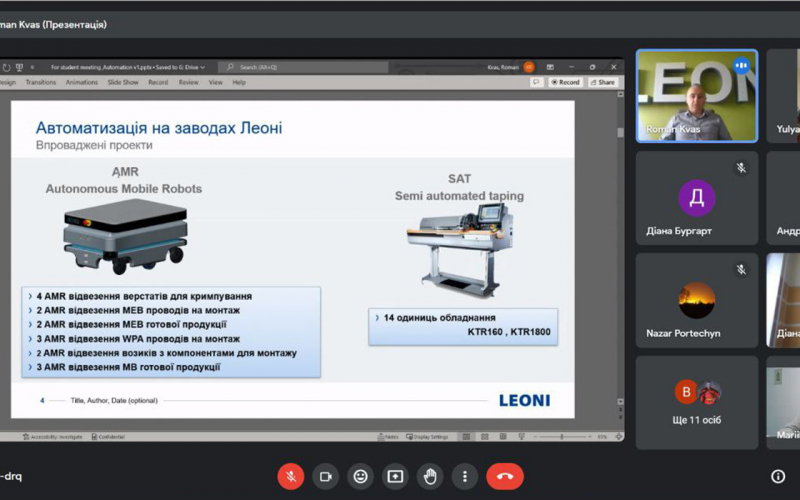Click the redo/repeat icon in quick access
This screenshot has height=500, width=800.
pos(6,67)
